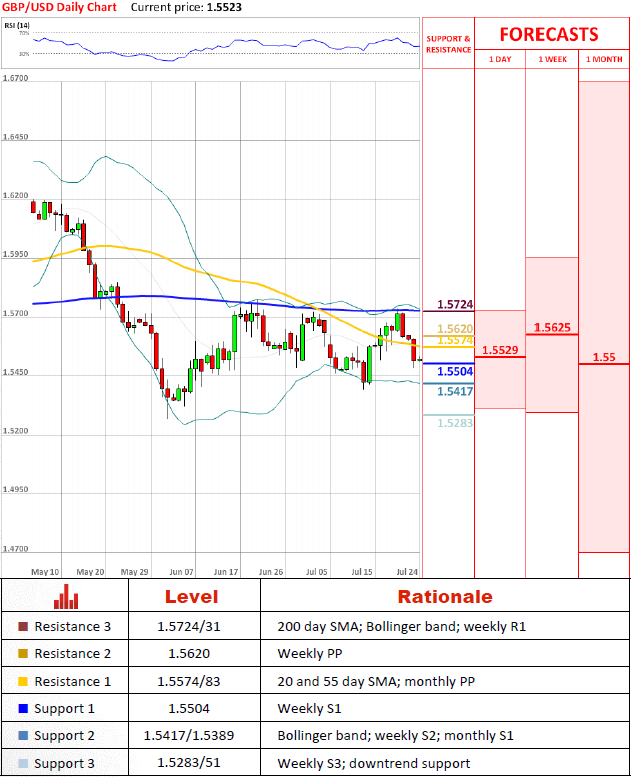Click the Support 3 row label
Image resolution: width=631 pixels, height=777 pixels.
tap(64, 764)
